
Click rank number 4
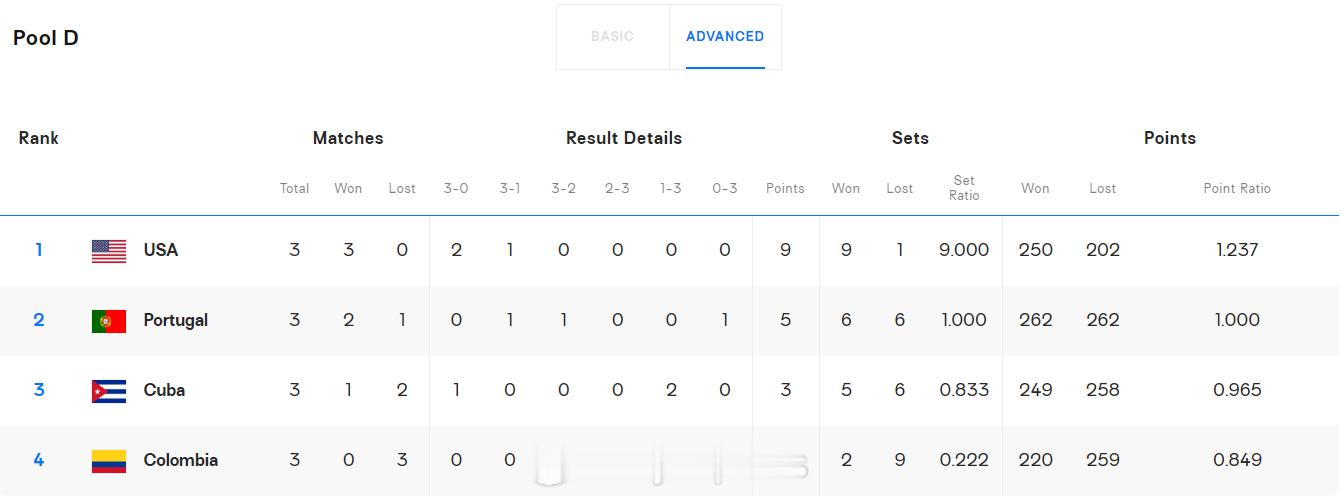click(39, 460)
